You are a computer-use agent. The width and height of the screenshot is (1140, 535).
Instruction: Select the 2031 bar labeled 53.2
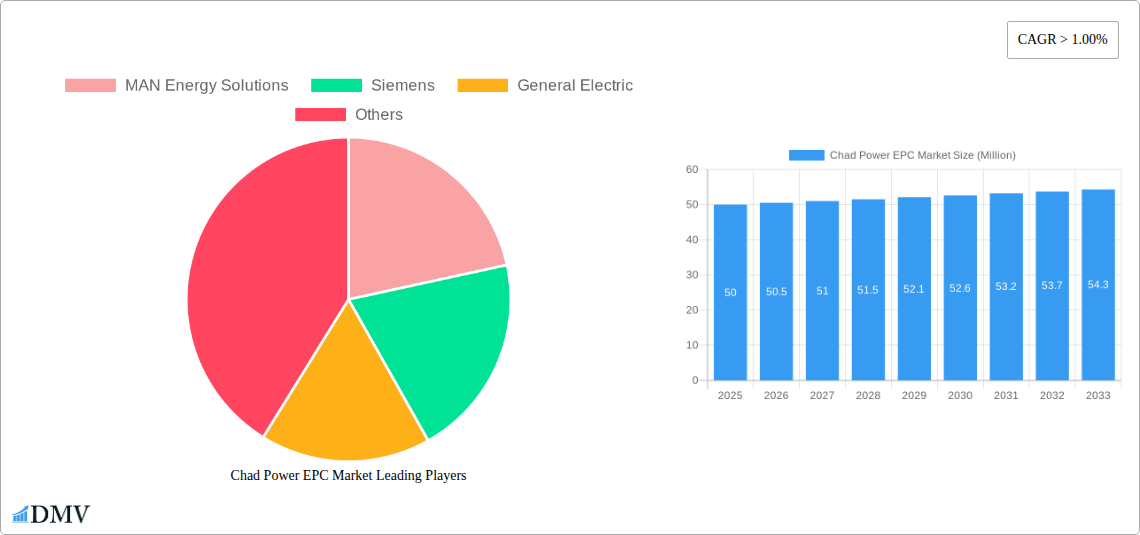[x=1006, y=286]
